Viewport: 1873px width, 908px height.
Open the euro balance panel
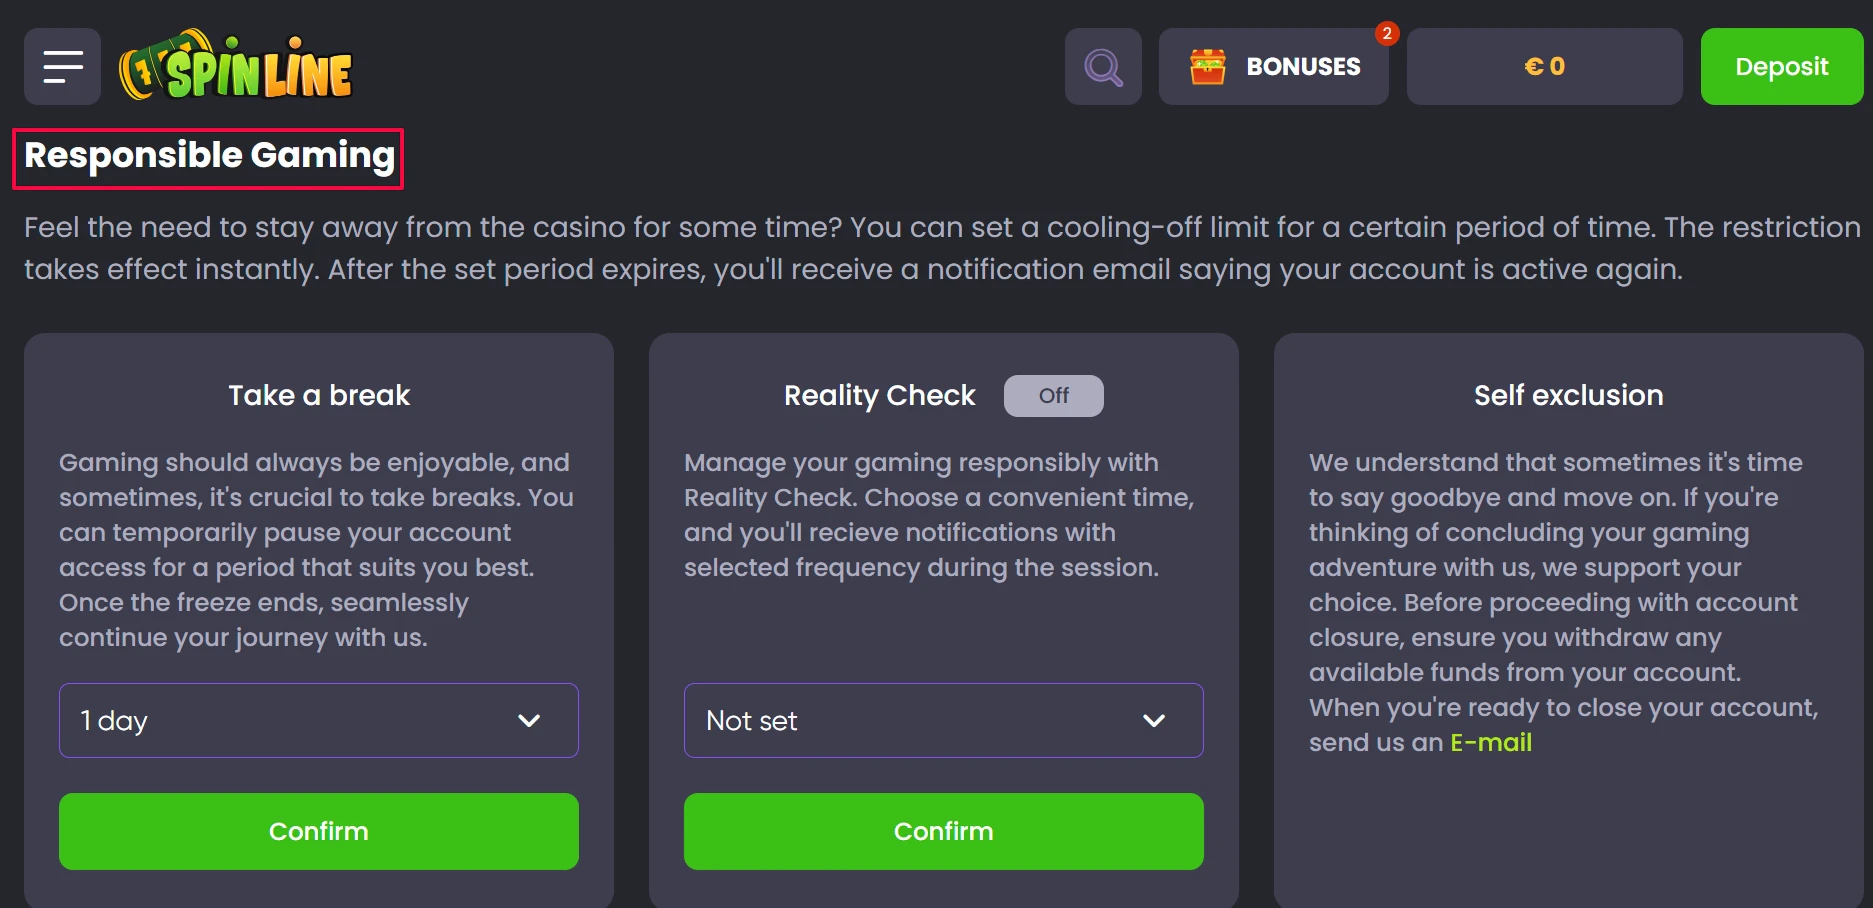point(1545,67)
